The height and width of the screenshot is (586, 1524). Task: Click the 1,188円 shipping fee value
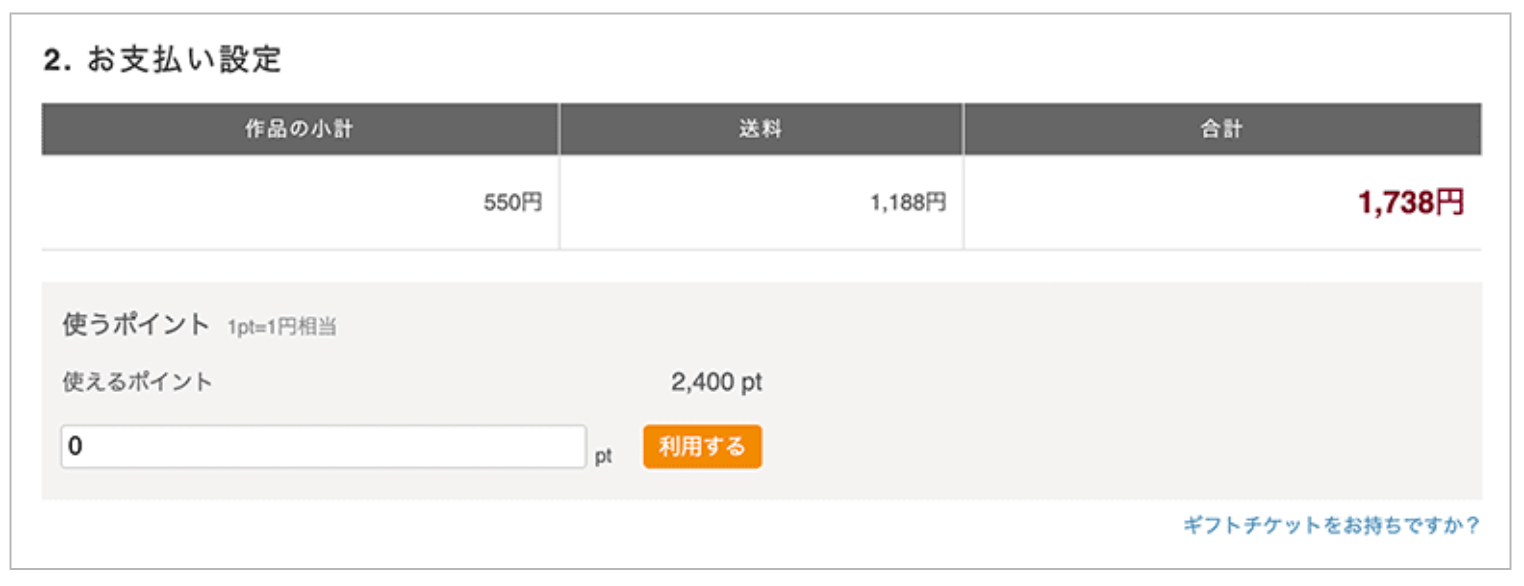tap(907, 203)
